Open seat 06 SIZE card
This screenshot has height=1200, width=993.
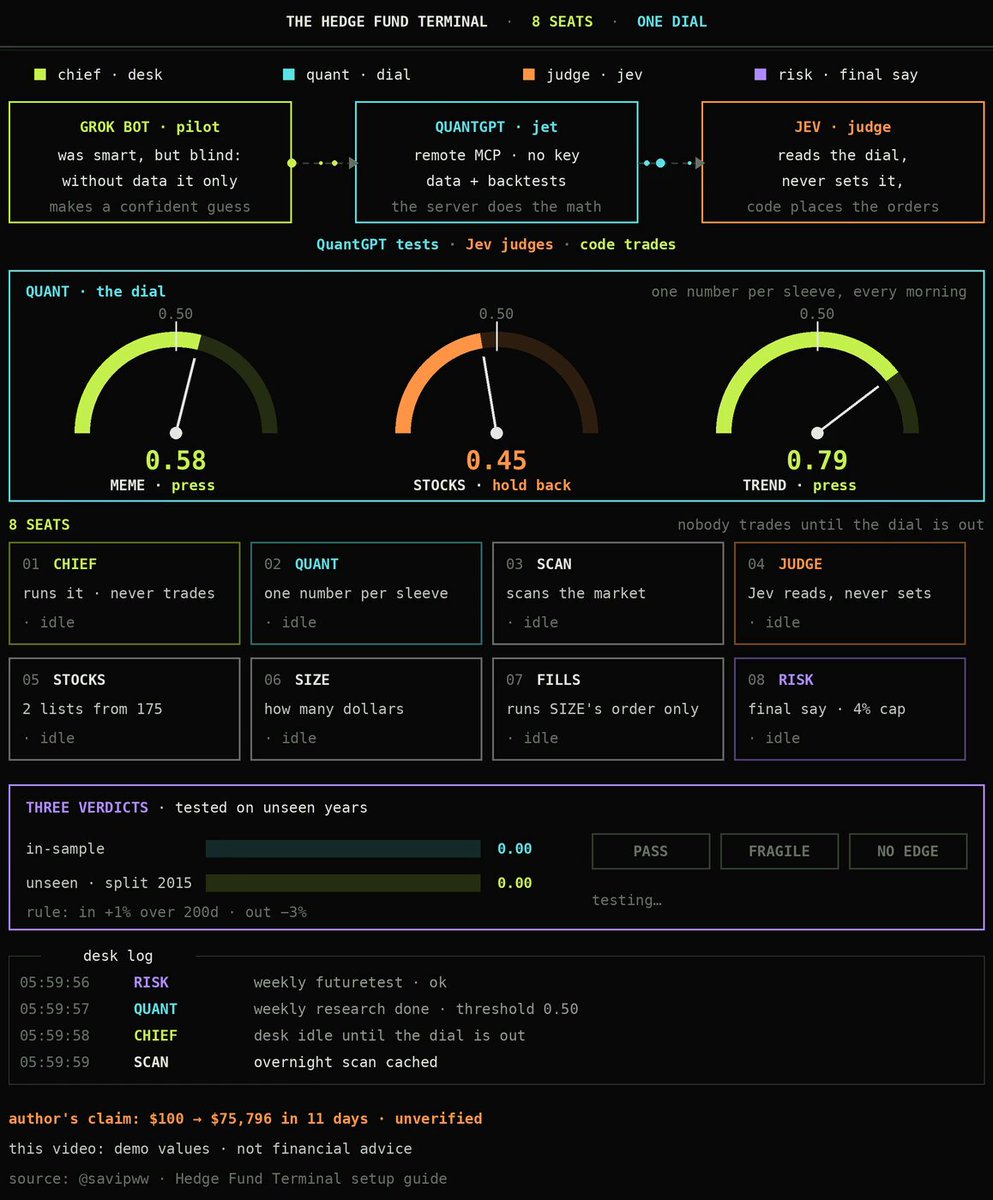click(366, 709)
